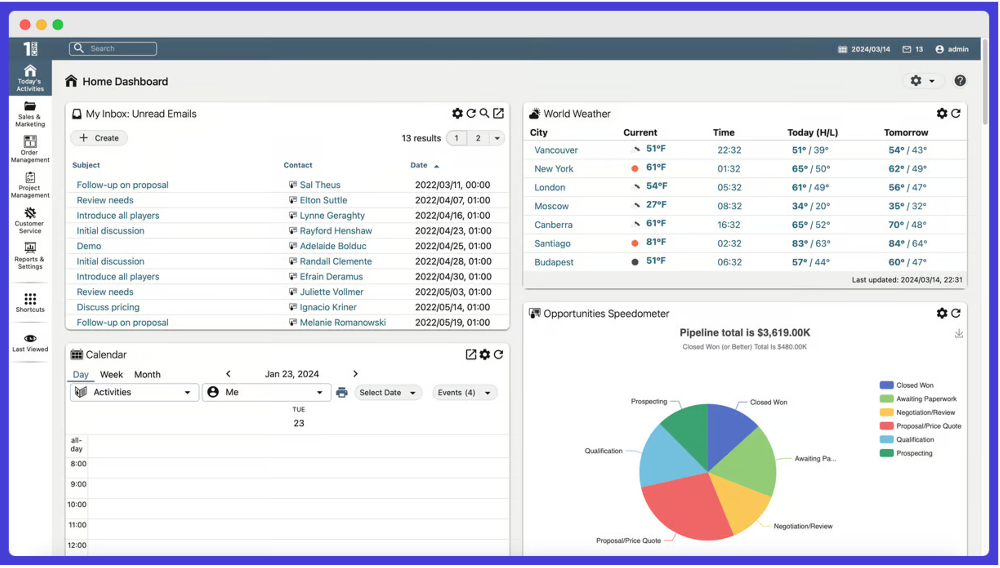Screen dimensions: 1000x568
Task: Toggle Qualification legend entry
Action: [907, 439]
